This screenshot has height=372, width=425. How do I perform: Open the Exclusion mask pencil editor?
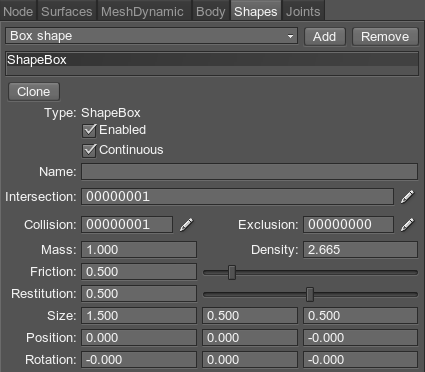point(408,225)
